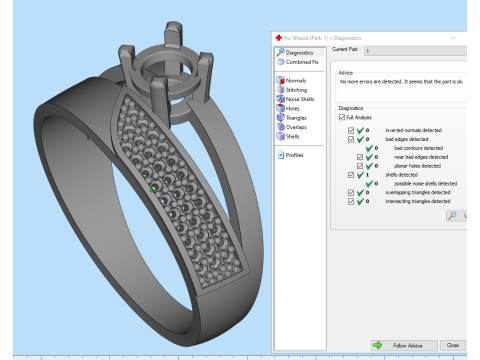This screenshot has height=360, width=480.
Task: Toggle the planar holes detected checkbox
Action: click(x=360, y=166)
